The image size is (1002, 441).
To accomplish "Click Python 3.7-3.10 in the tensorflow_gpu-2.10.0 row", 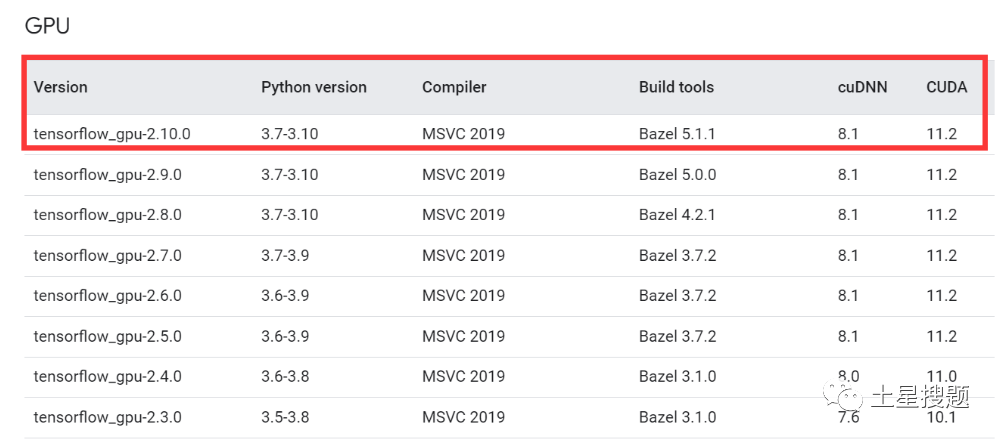I will [289, 134].
